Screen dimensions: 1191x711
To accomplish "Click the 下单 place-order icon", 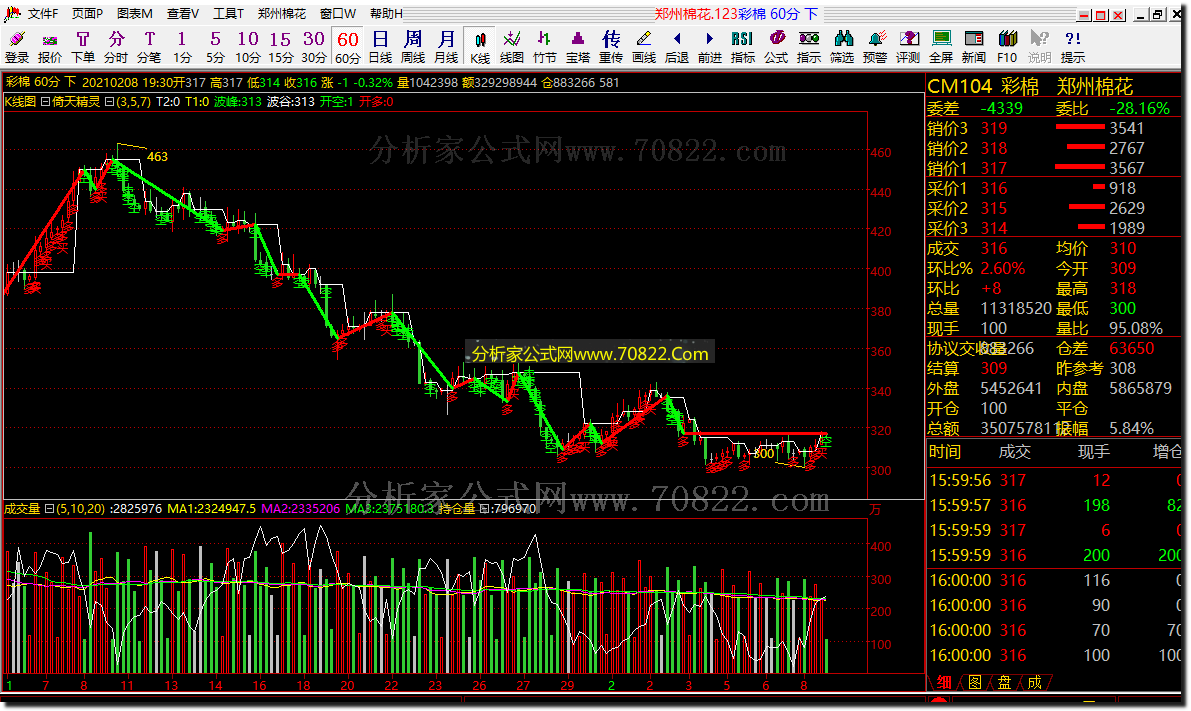I will tap(83, 47).
